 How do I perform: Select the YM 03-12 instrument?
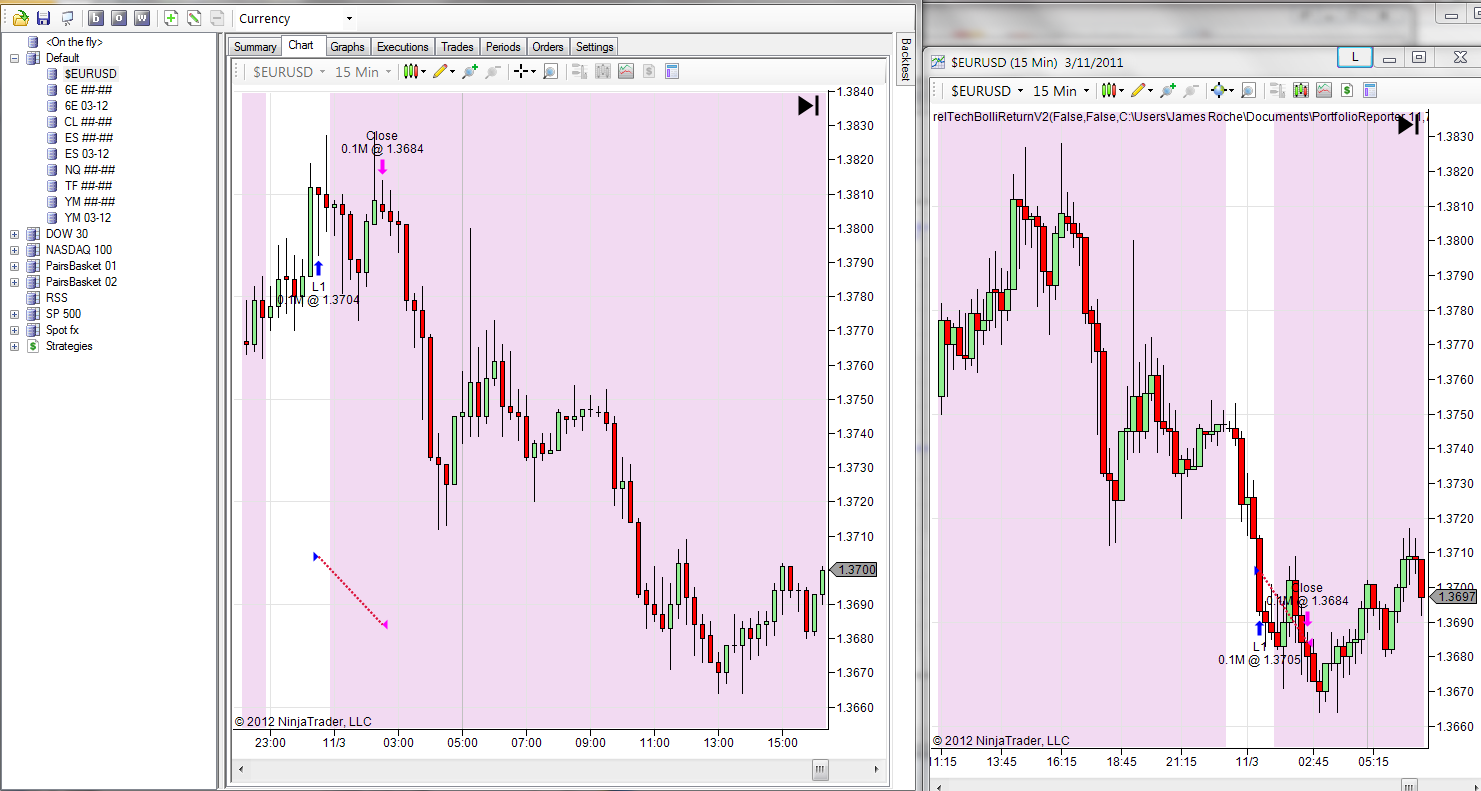point(88,218)
